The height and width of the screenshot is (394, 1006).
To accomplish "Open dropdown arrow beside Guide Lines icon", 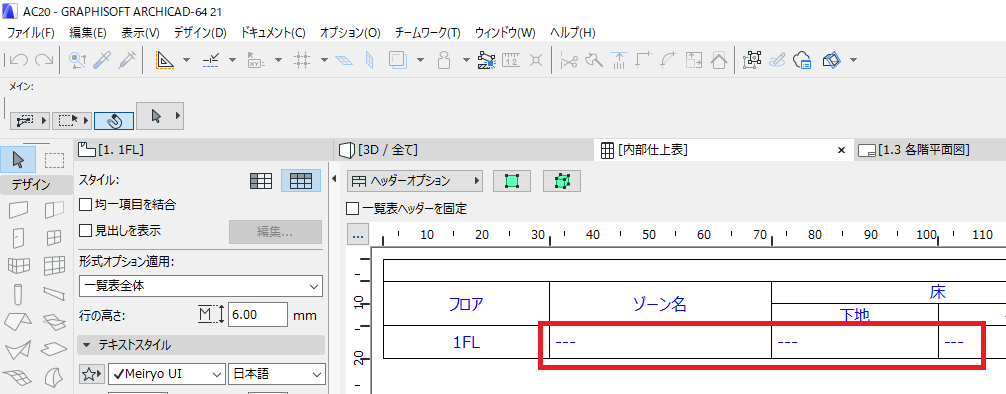I will click(x=187, y=60).
